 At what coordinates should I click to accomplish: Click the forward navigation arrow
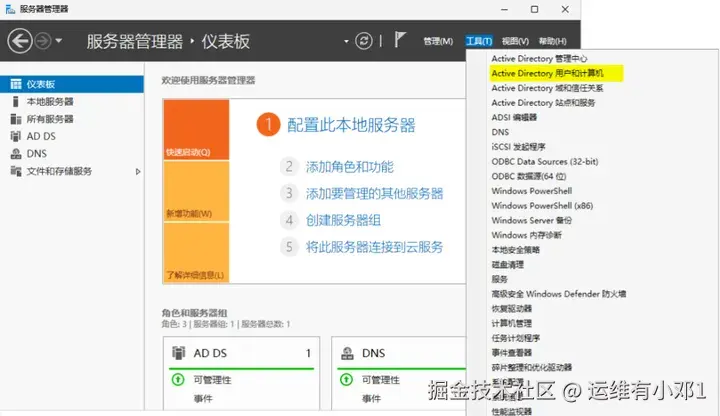coord(43,41)
